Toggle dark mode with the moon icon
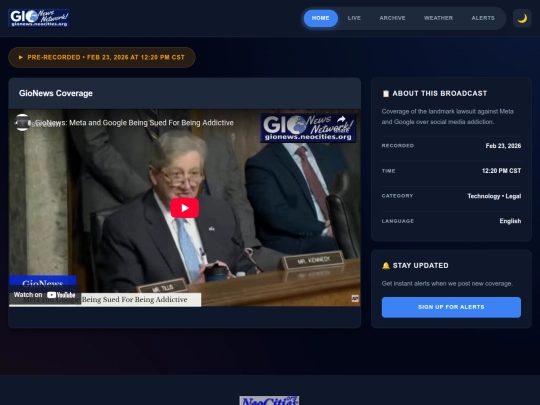Image resolution: width=540 pixels, height=405 pixels. (522, 18)
